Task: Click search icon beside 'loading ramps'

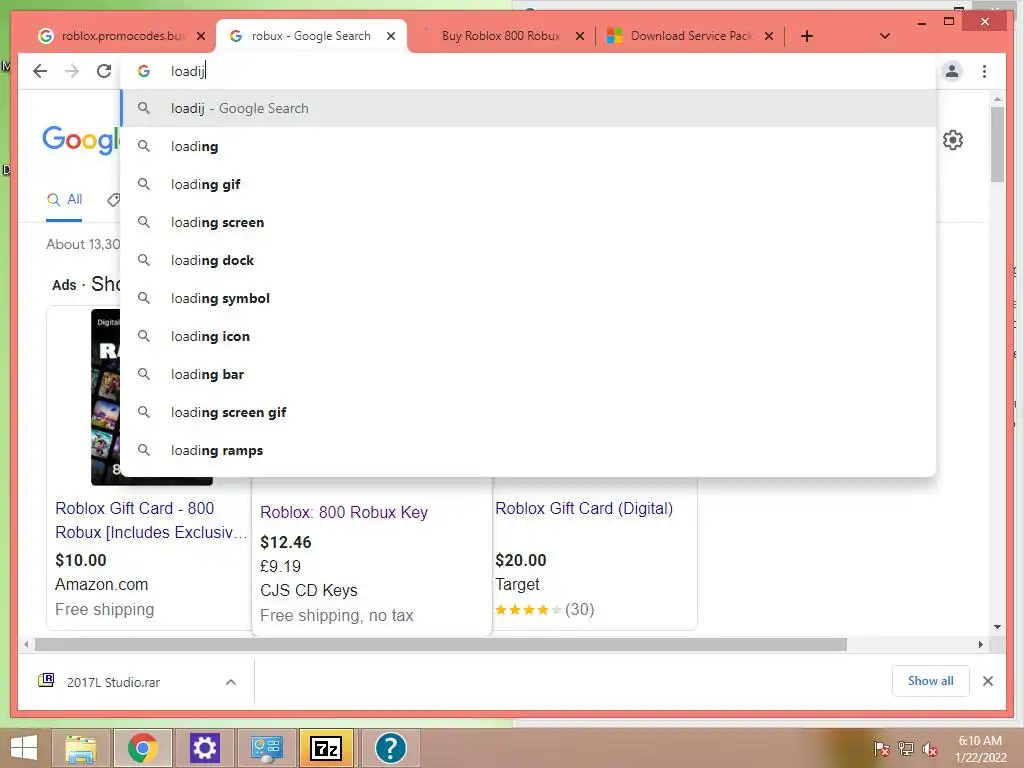Action: [x=144, y=450]
